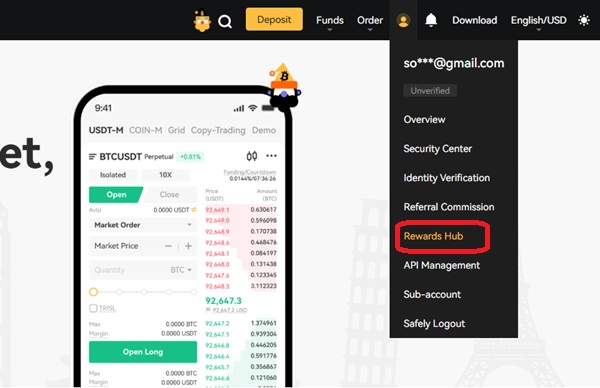Open the English/USD language selector
This screenshot has height=388, width=600.
(x=538, y=20)
